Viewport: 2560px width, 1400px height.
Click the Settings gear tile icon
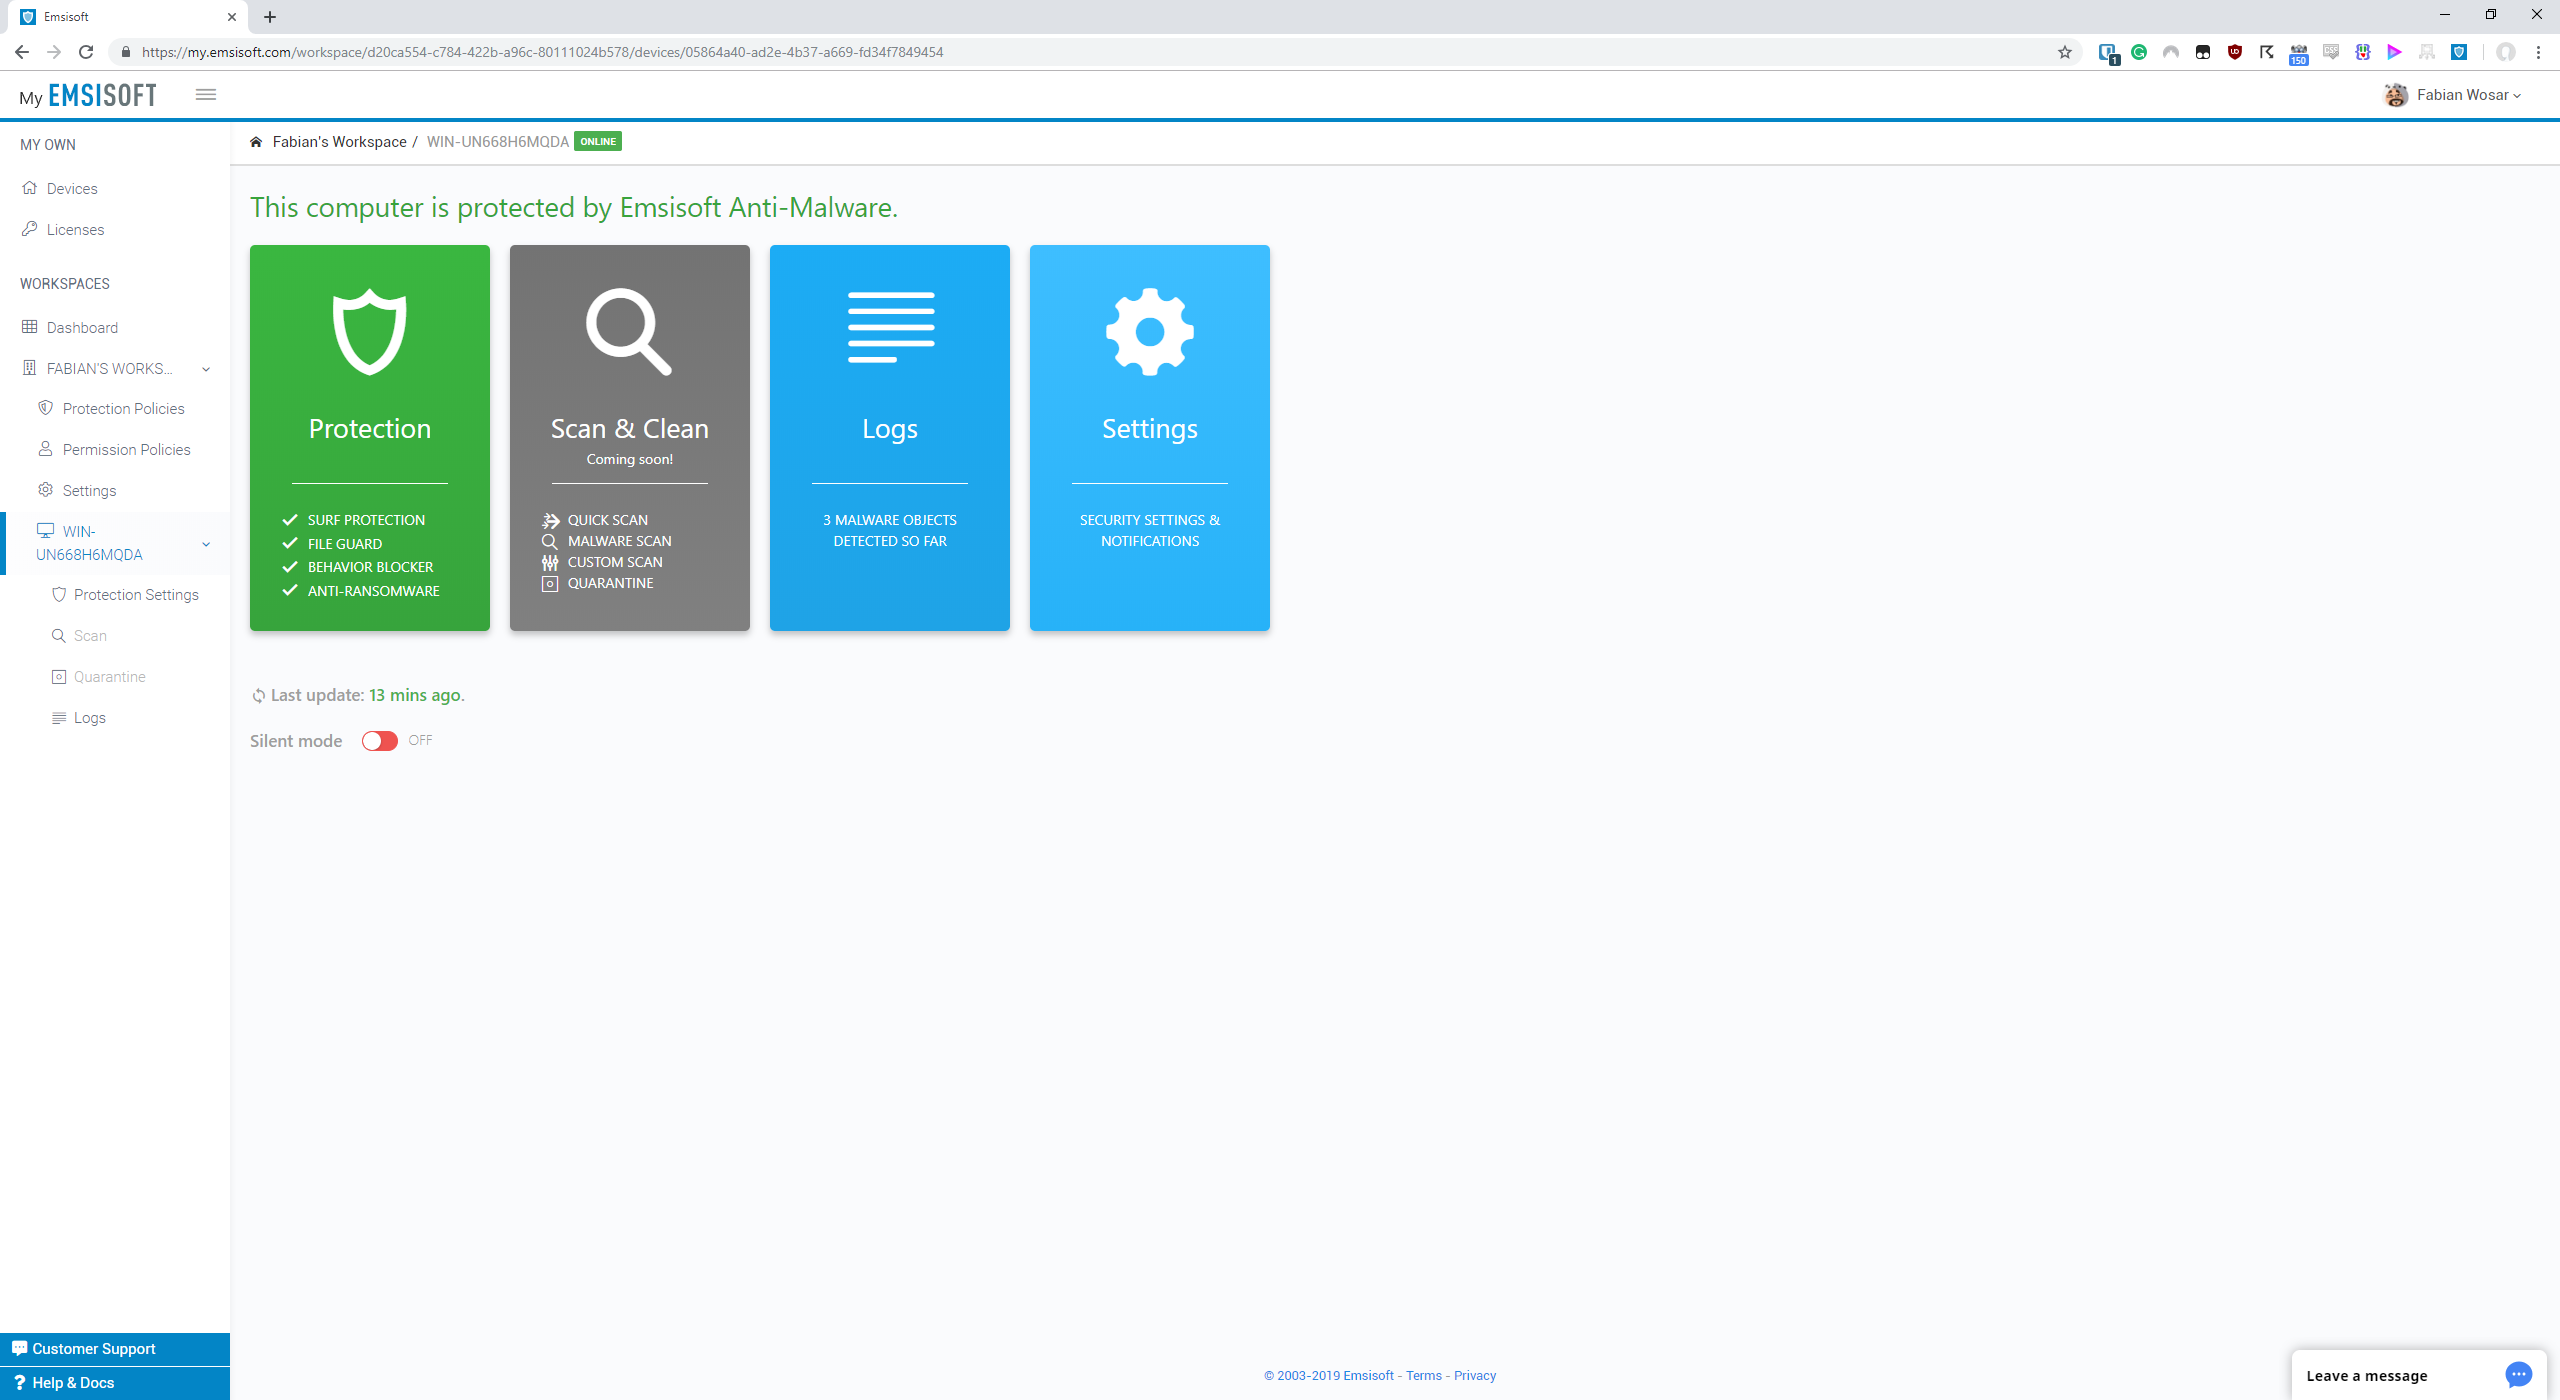1149,331
